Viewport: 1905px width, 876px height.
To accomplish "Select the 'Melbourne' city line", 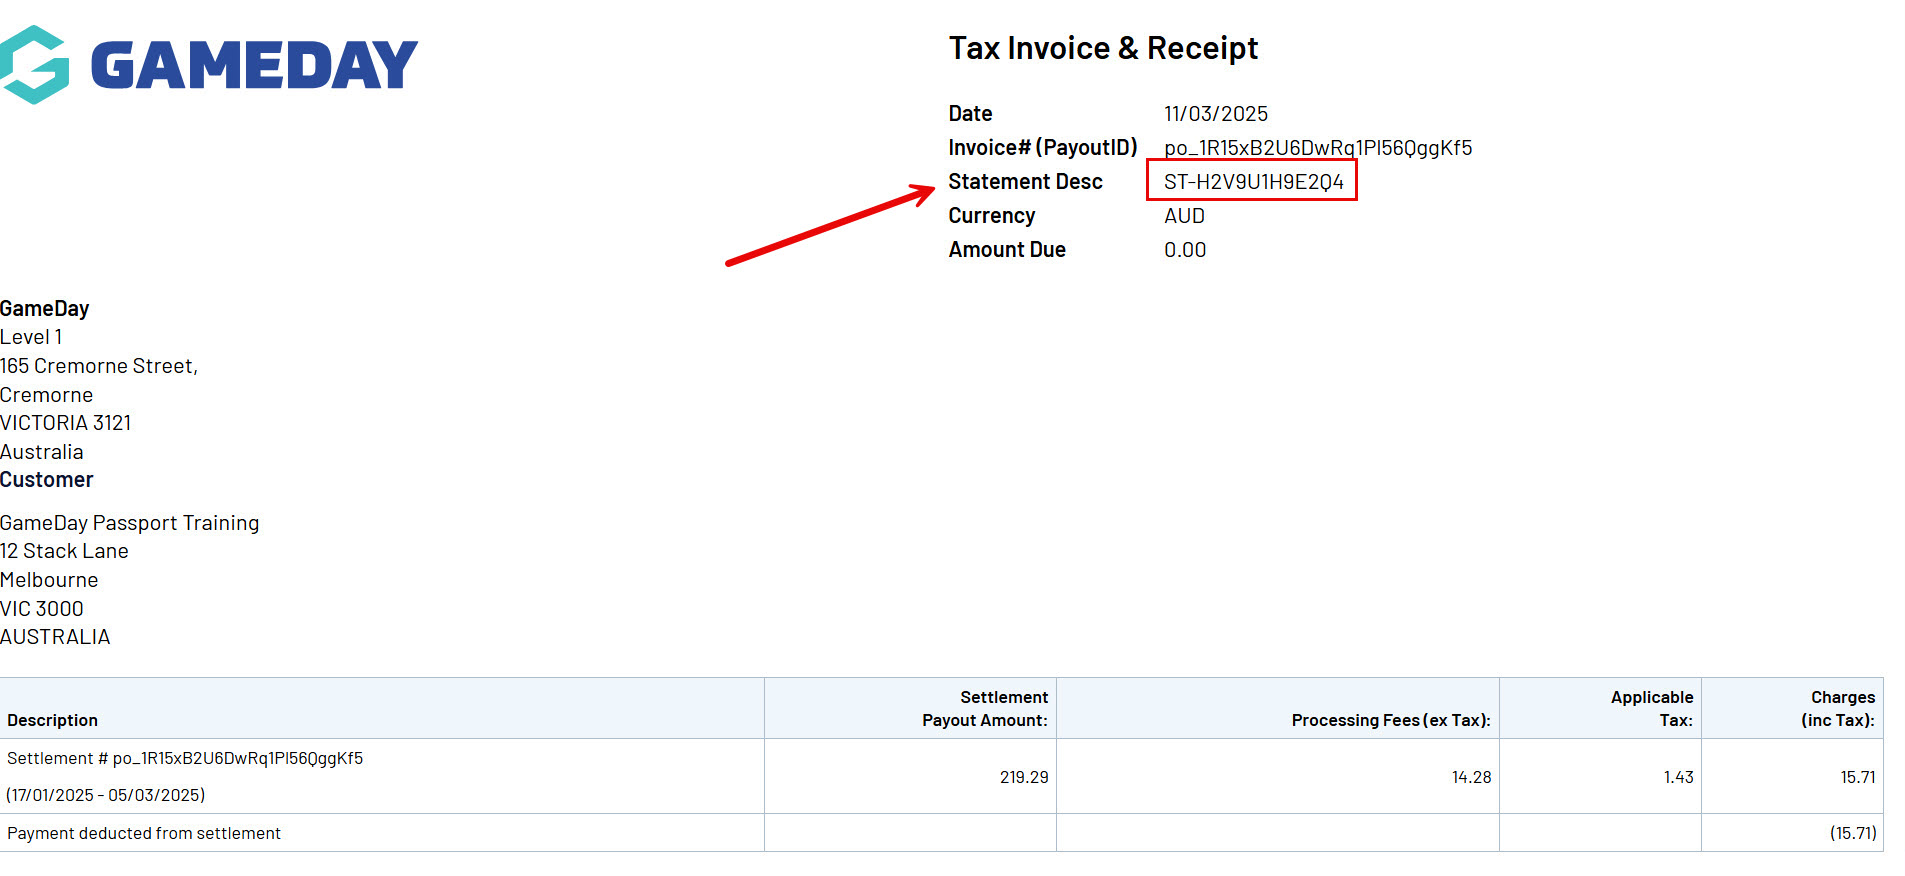I will coord(49,580).
